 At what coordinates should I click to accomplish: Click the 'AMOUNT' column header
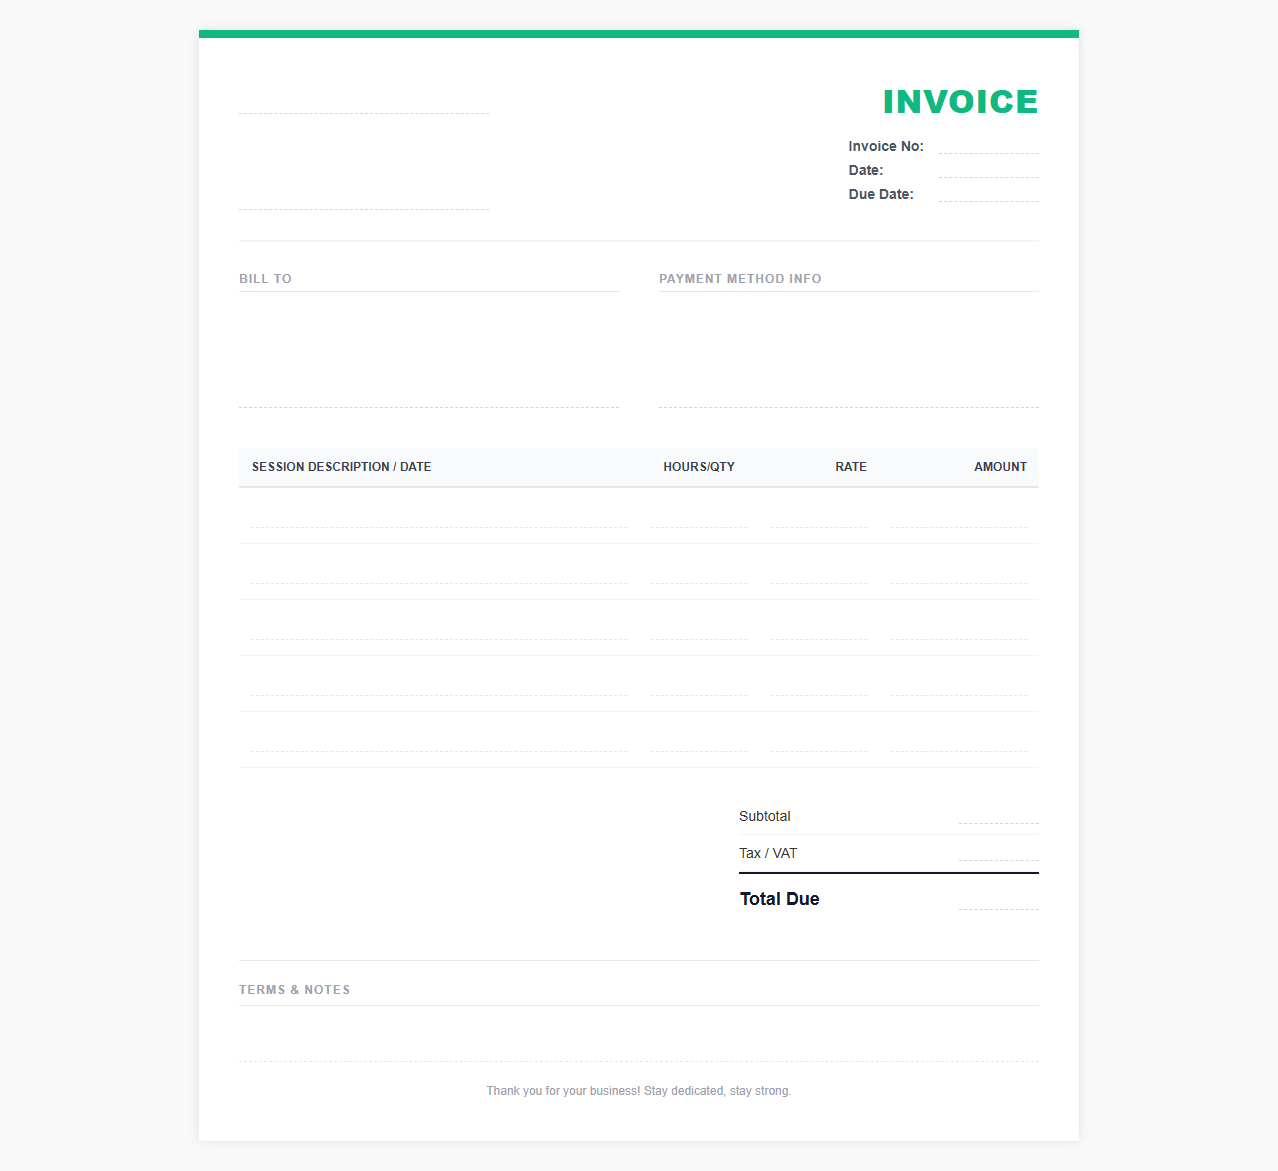tap(1000, 467)
